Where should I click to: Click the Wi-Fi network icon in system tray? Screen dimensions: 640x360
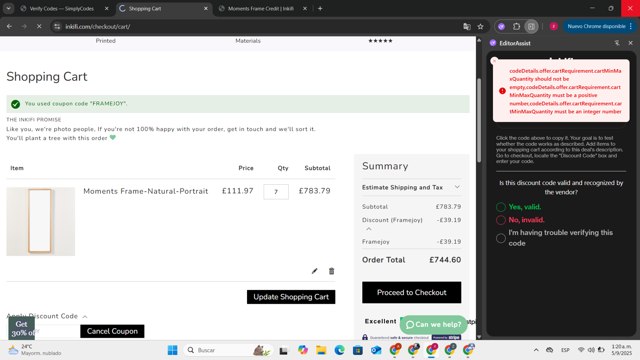[581, 350]
